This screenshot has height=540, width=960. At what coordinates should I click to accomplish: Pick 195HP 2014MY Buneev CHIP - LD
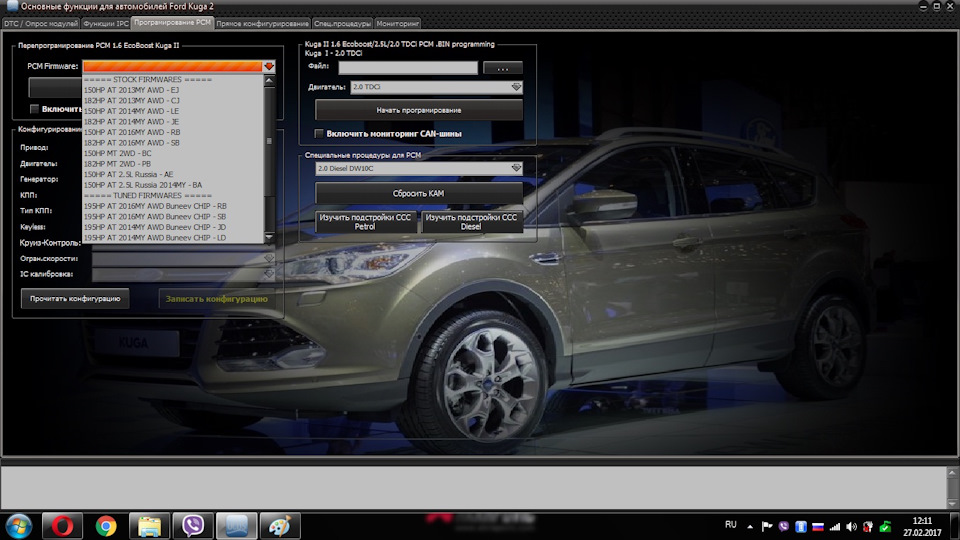(x=173, y=238)
